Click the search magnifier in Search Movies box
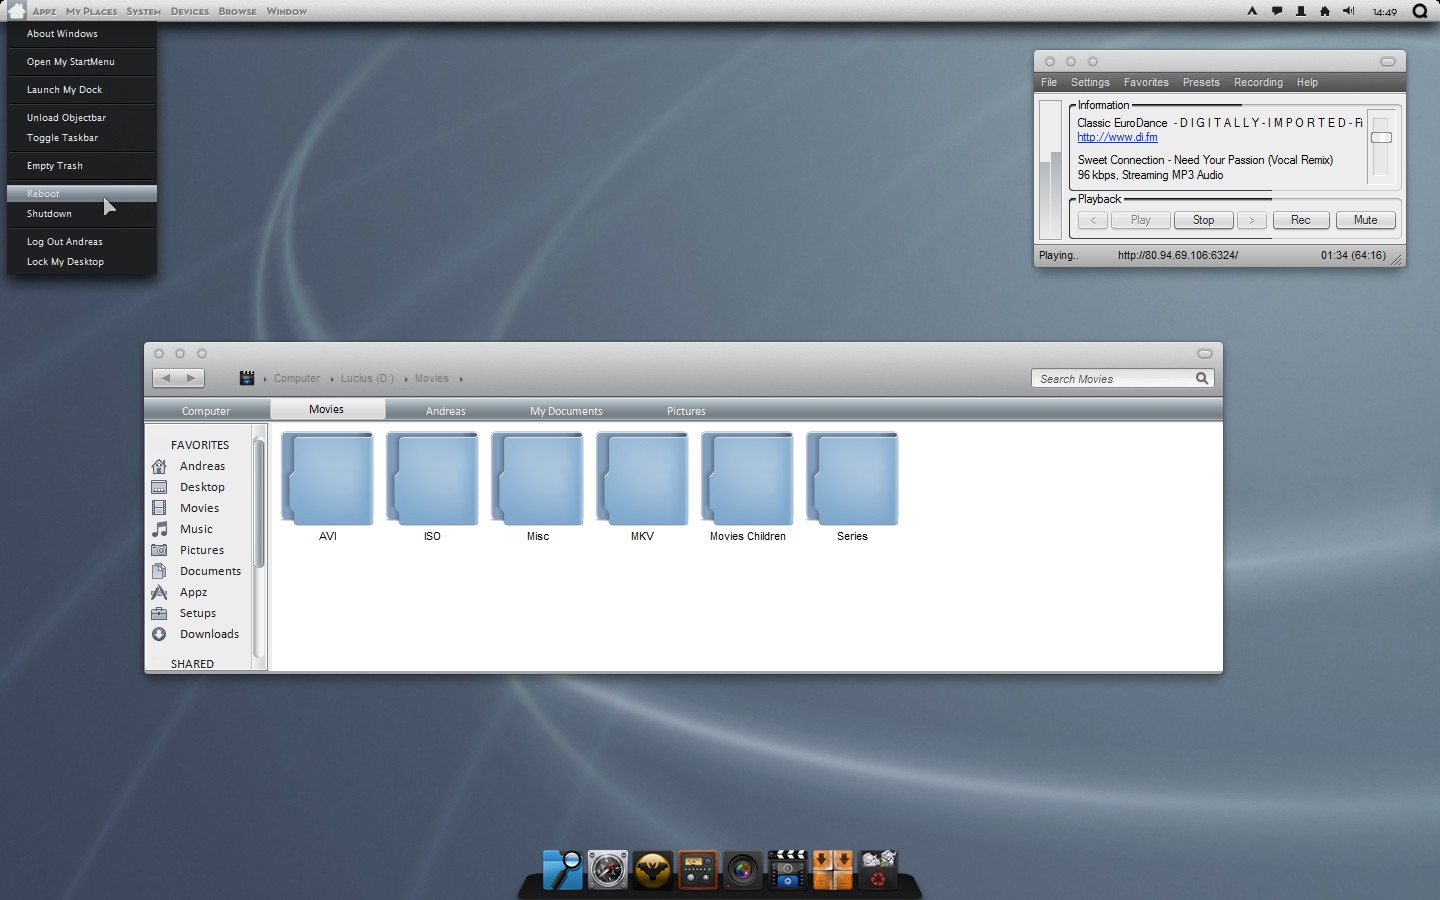The width and height of the screenshot is (1440, 900). tap(1202, 378)
